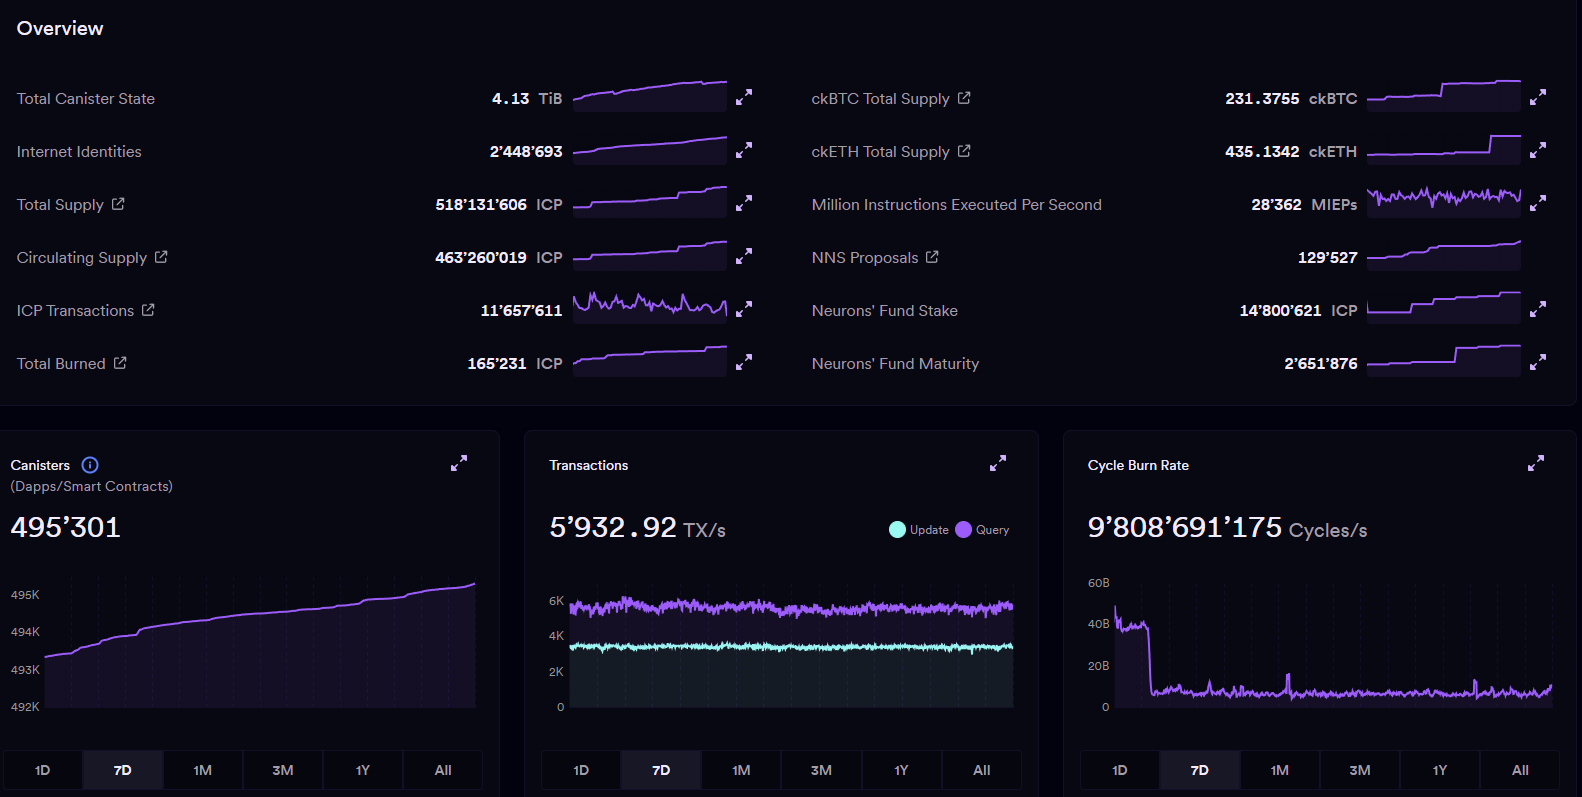
Task: Select 1D range for Canisters chart
Action: (x=43, y=770)
